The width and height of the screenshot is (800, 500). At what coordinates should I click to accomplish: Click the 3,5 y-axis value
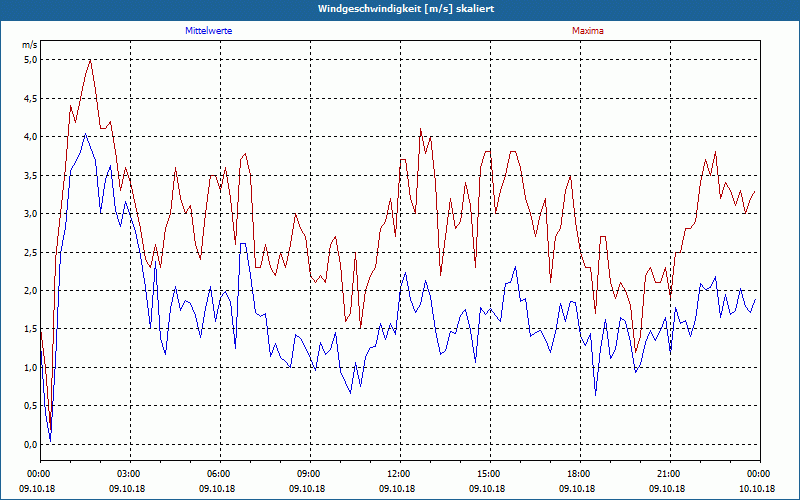[x=31, y=176]
